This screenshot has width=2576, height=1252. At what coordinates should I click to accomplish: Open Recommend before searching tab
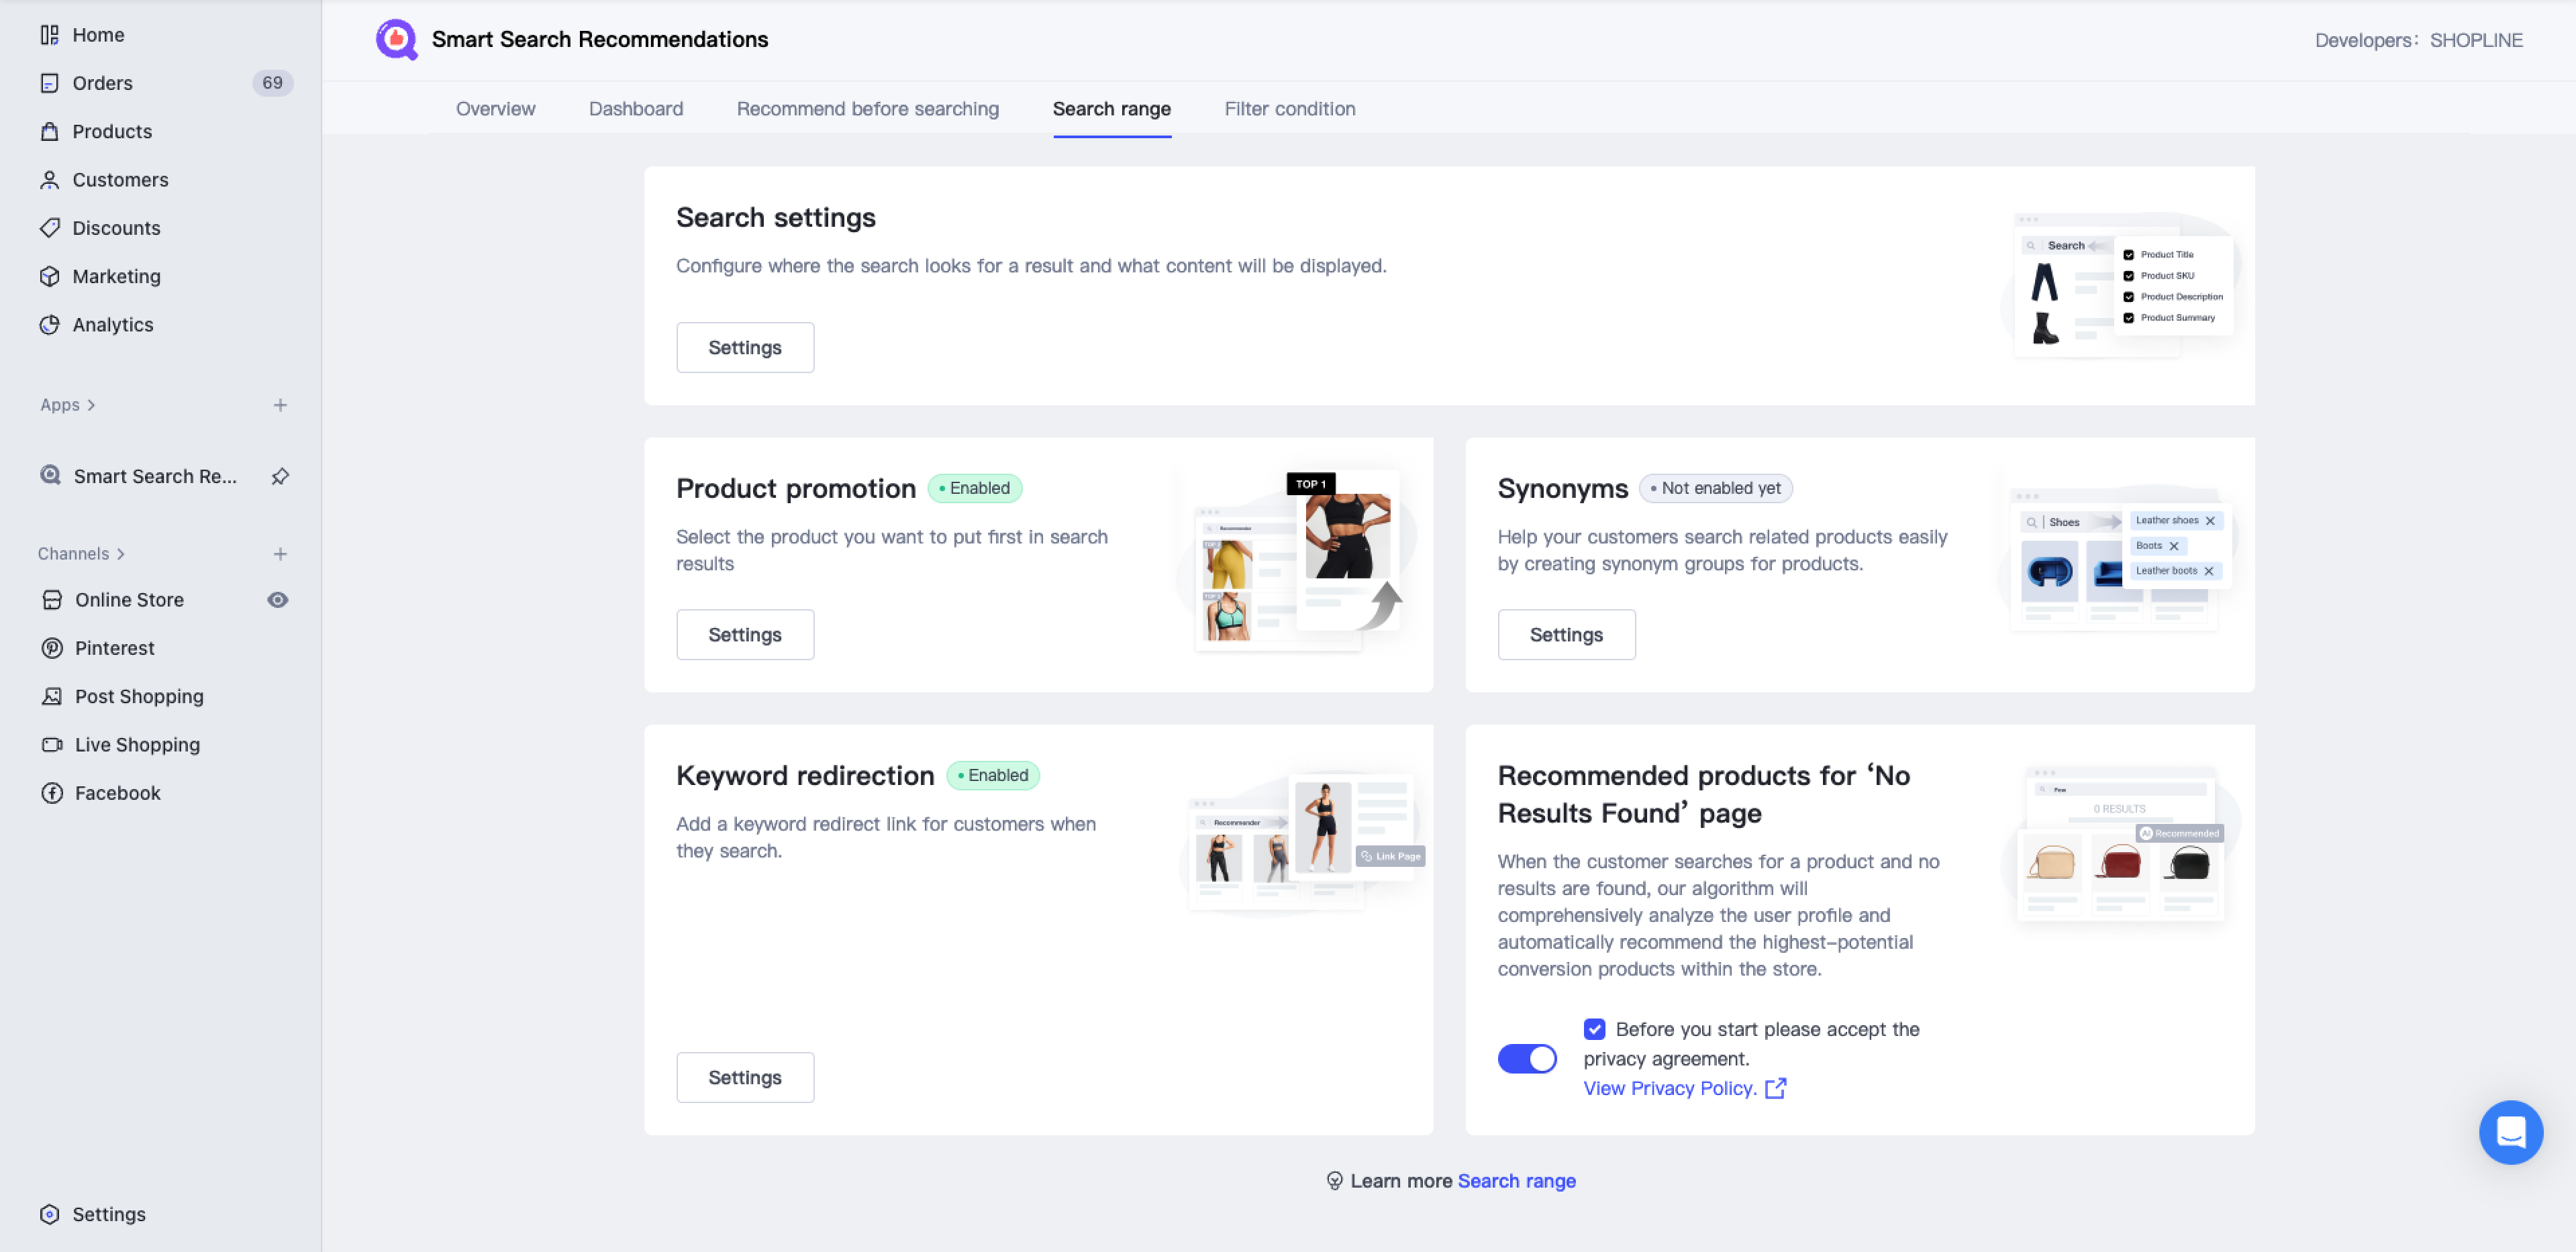point(867,109)
